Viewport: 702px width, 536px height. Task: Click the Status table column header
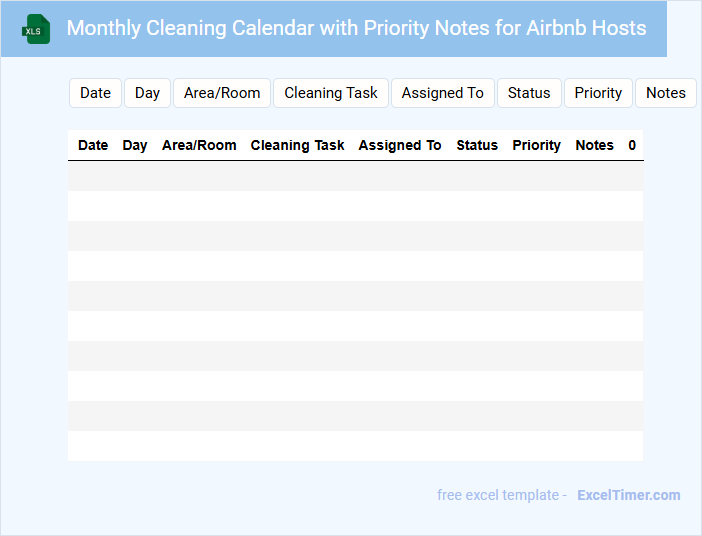pyautogui.click(x=477, y=145)
